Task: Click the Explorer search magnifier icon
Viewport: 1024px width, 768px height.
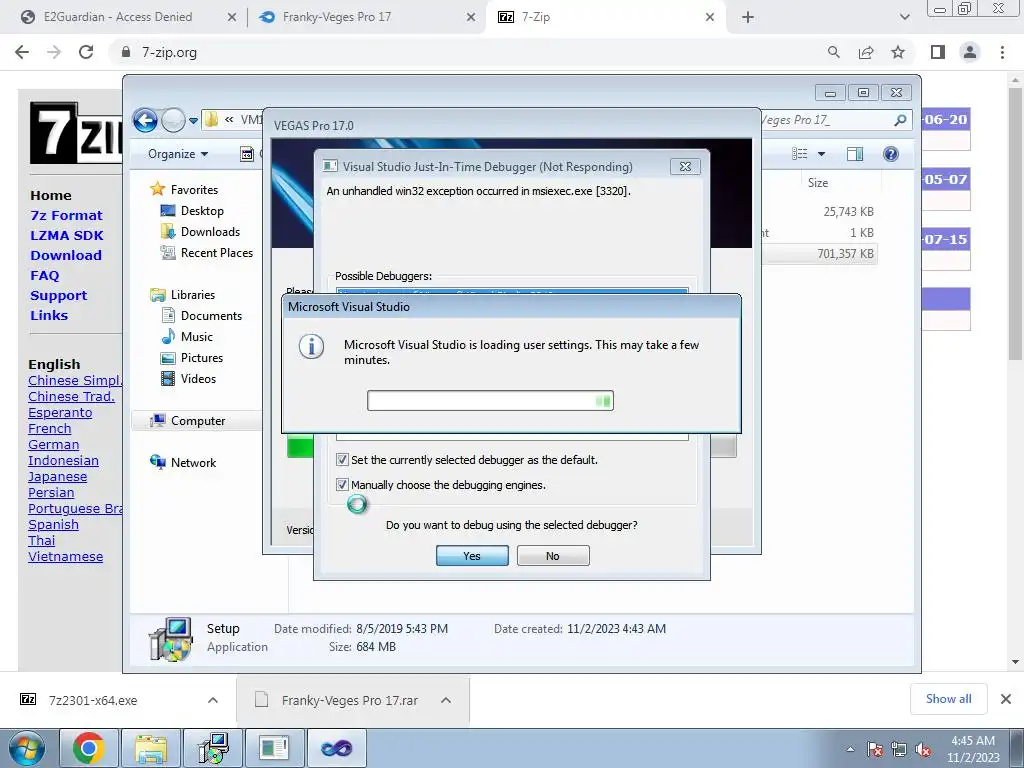Action: pyautogui.click(x=900, y=120)
